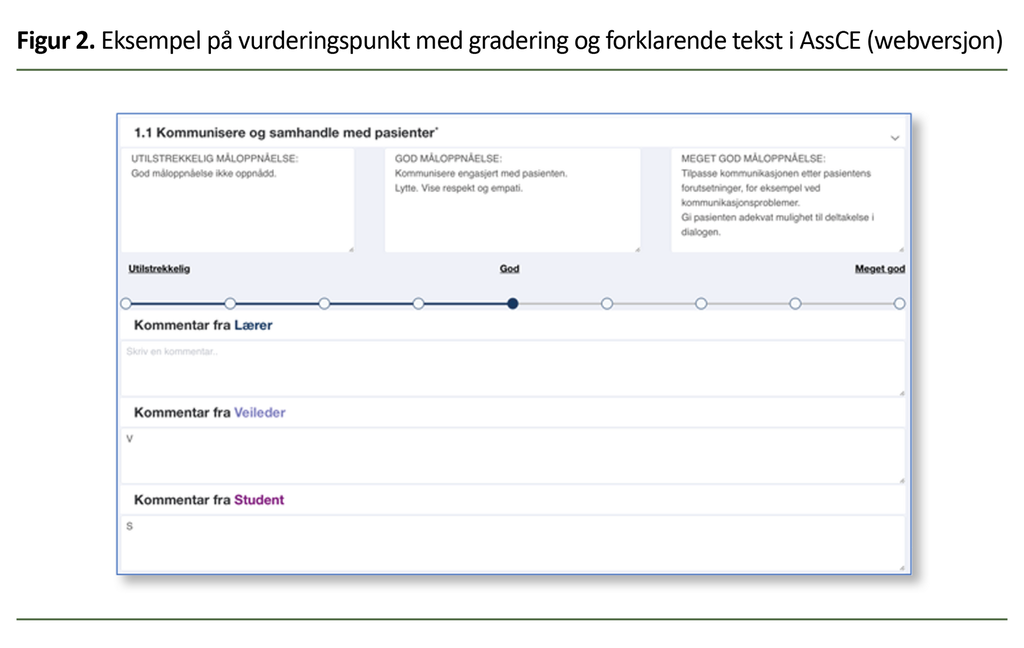Click the Kommentar fra Veileder text field
This screenshot has height=648, width=1024.
(x=512, y=456)
